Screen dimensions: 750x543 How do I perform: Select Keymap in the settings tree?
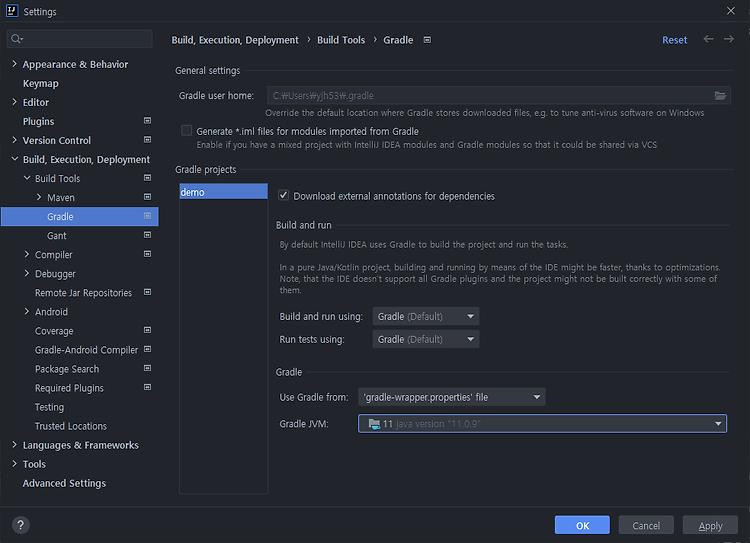coord(41,83)
